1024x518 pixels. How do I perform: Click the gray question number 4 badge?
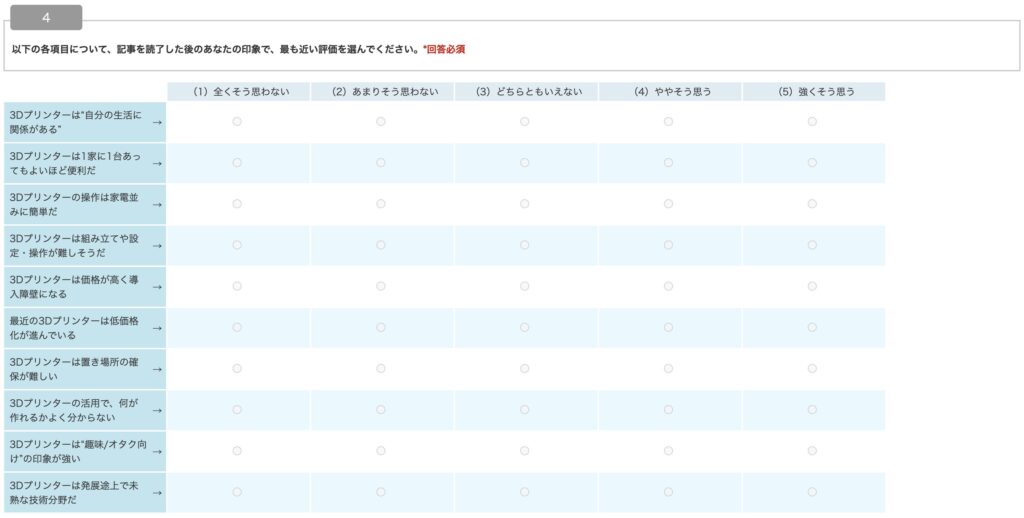click(x=46, y=18)
